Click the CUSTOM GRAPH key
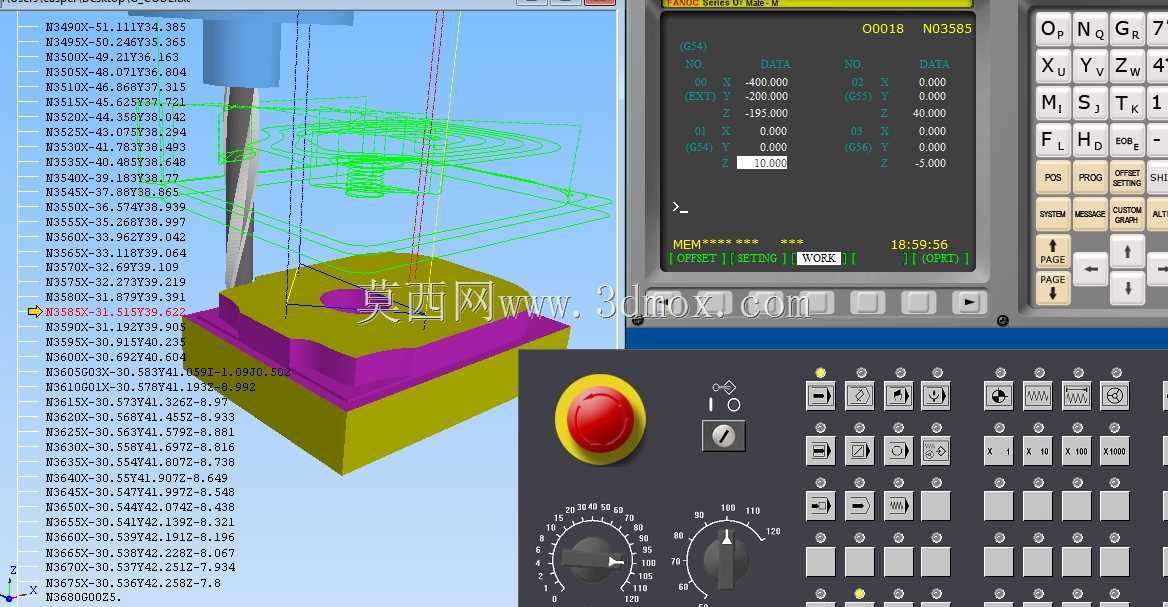The height and width of the screenshot is (607, 1168). (1127, 214)
